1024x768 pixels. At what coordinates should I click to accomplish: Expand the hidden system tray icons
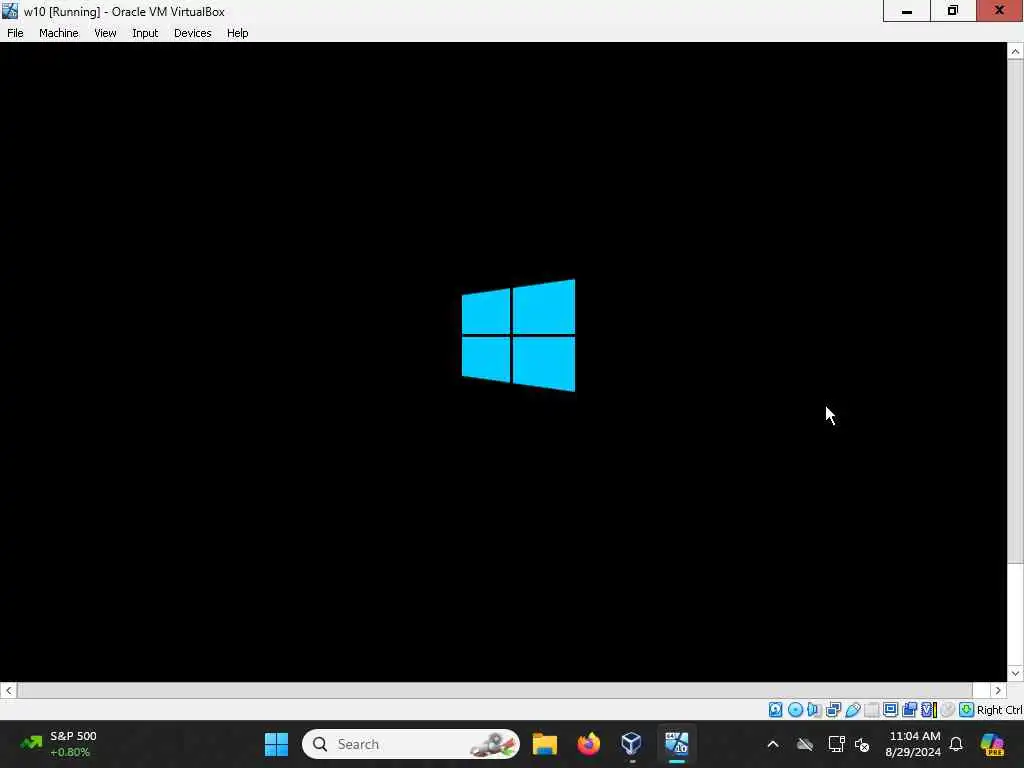(773, 744)
